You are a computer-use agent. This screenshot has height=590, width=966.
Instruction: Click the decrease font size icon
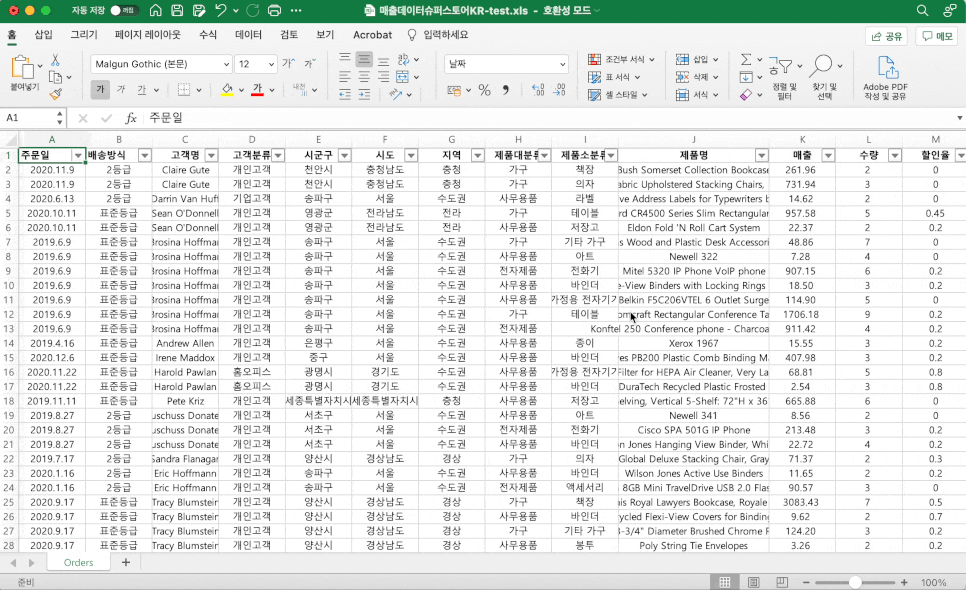(x=310, y=63)
